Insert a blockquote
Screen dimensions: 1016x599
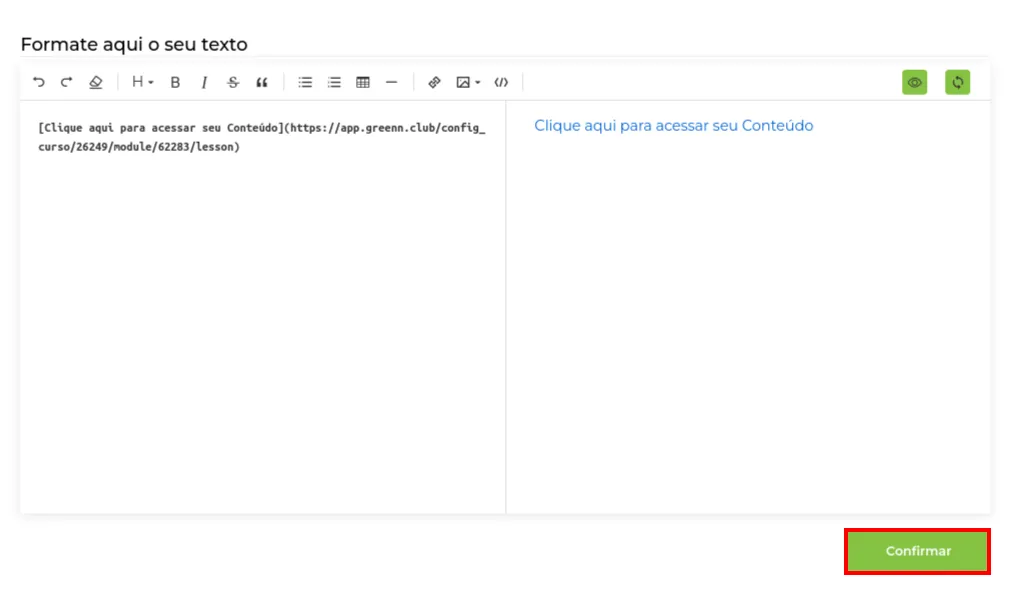[x=262, y=82]
